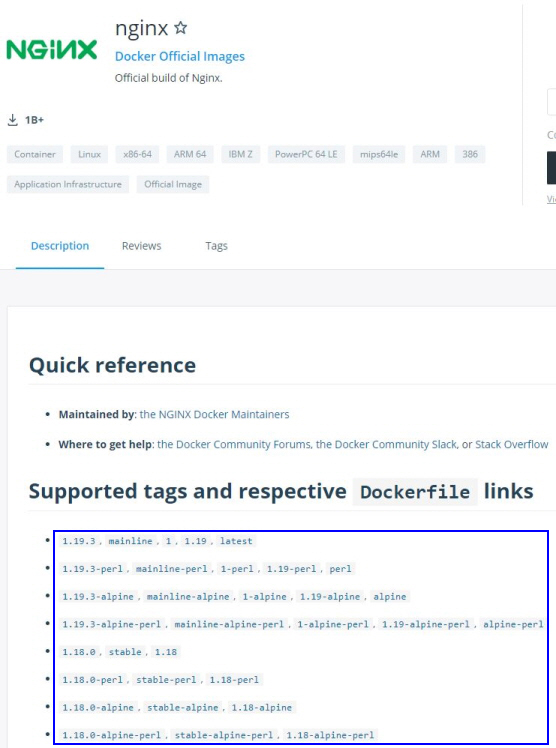The height and width of the screenshot is (748, 556).
Task: Click the download count icon
Action: [x=12, y=120]
